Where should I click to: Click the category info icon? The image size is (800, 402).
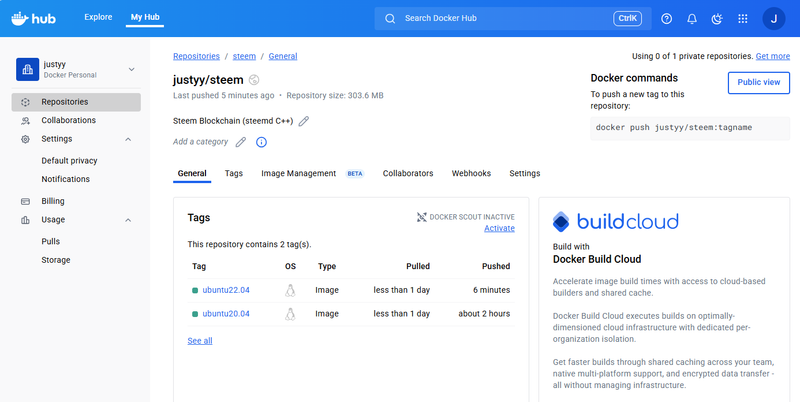point(261,142)
